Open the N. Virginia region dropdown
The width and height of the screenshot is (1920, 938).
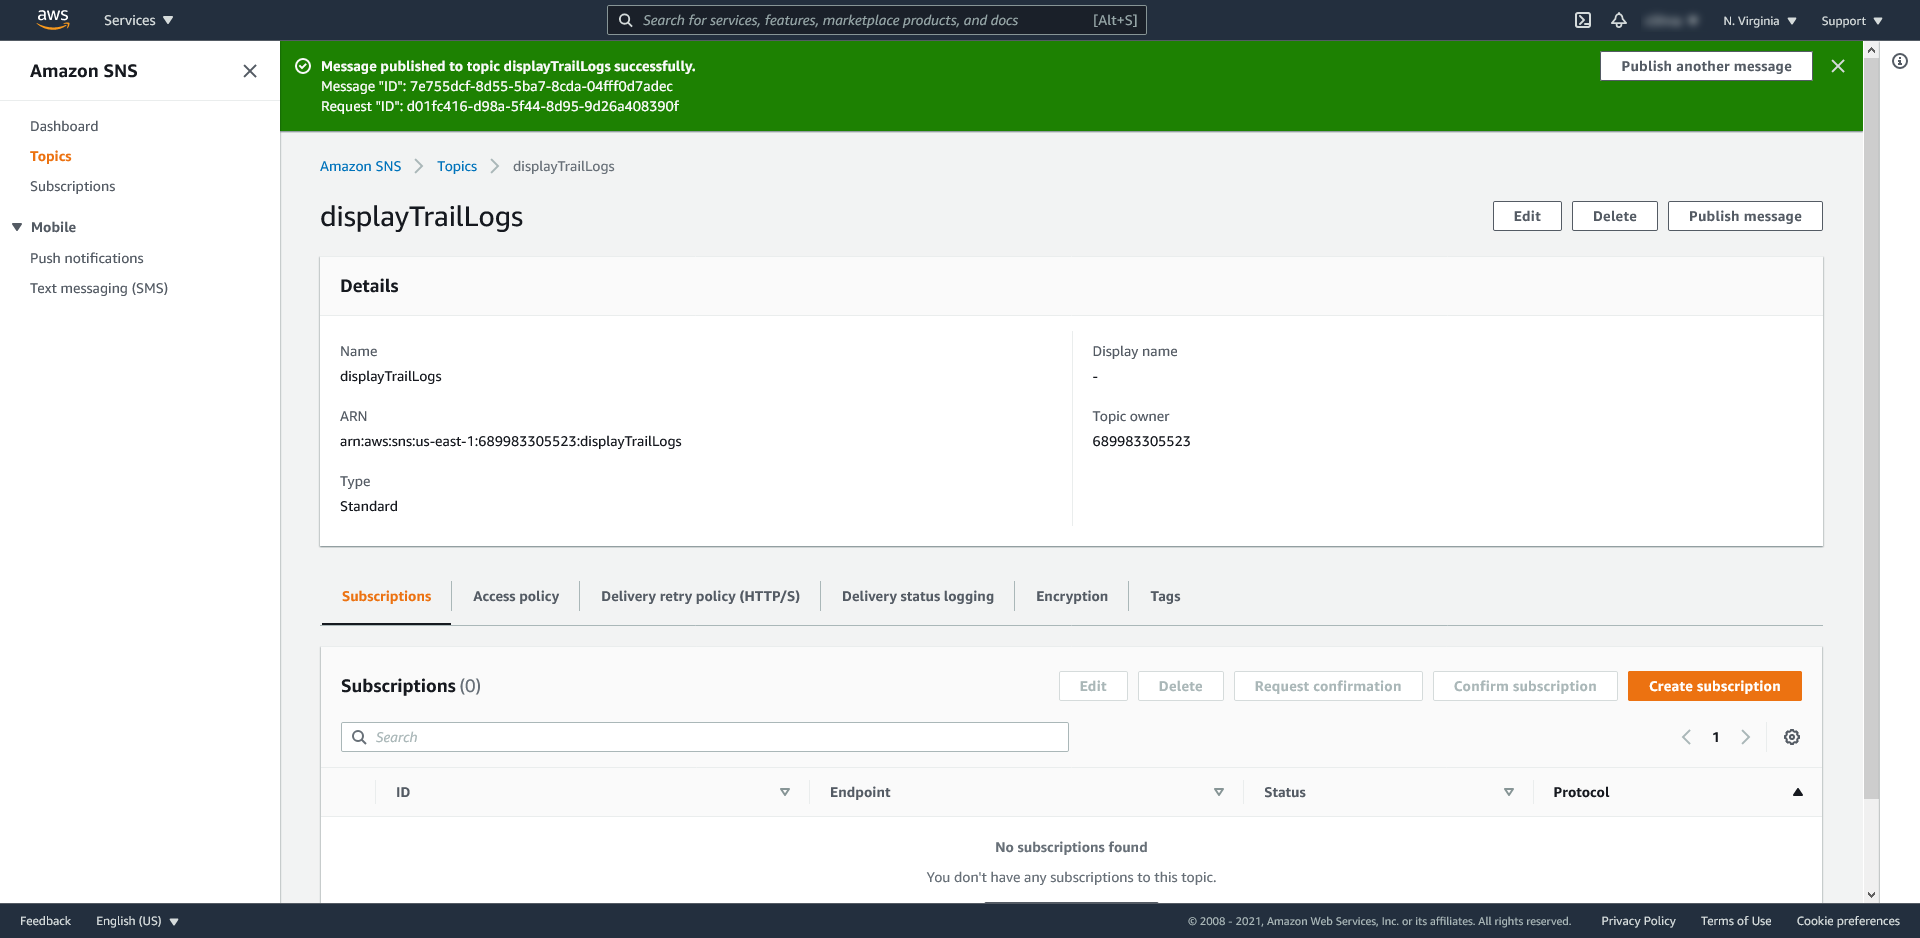pyautogui.click(x=1759, y=20)
